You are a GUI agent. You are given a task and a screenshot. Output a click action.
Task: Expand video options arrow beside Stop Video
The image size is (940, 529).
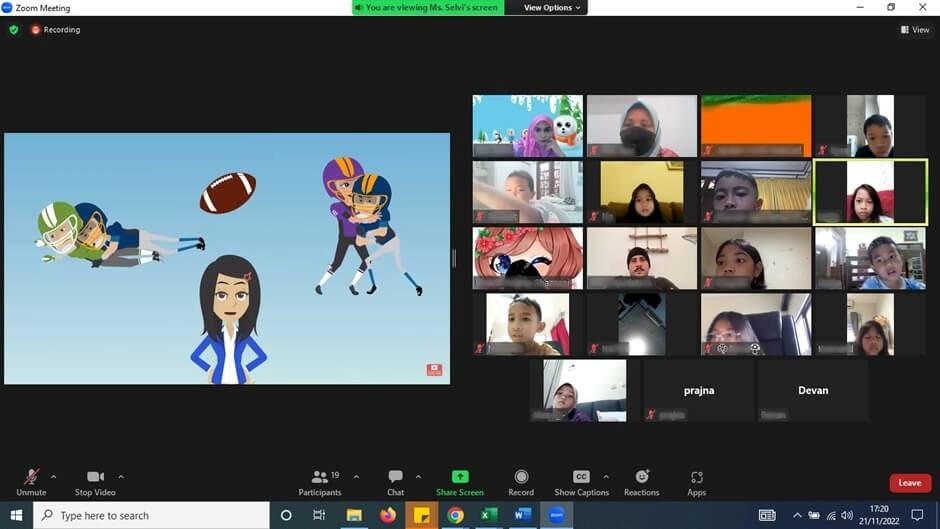(x=121, y=476)
